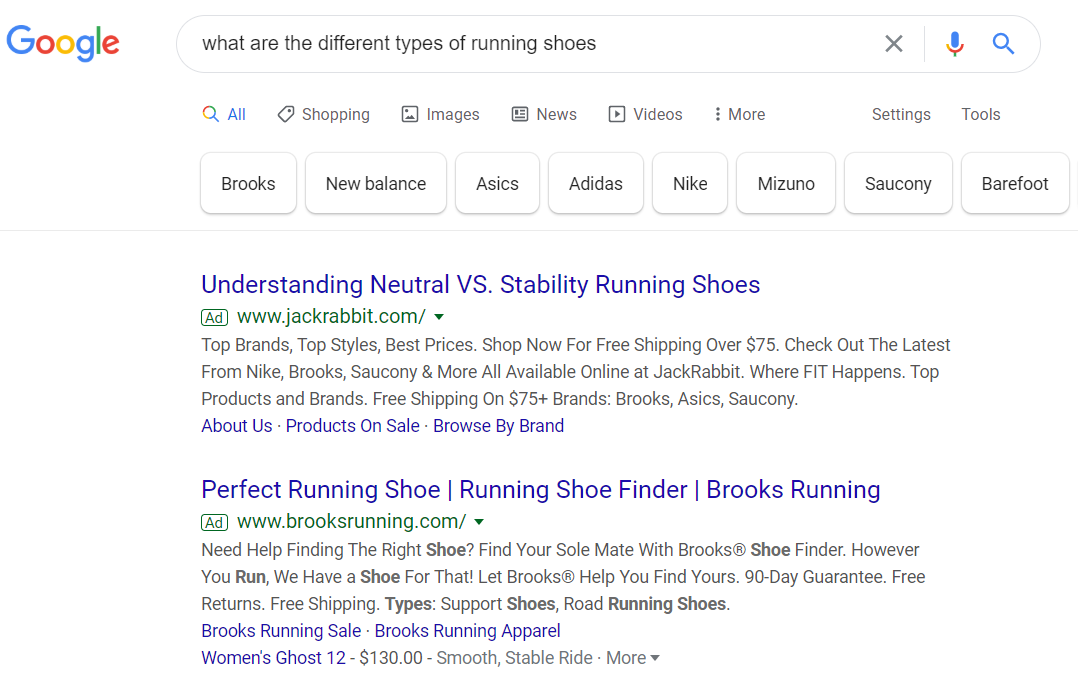Open search Settings
The width and height of the screenshot is (1078, 690).
901,114
